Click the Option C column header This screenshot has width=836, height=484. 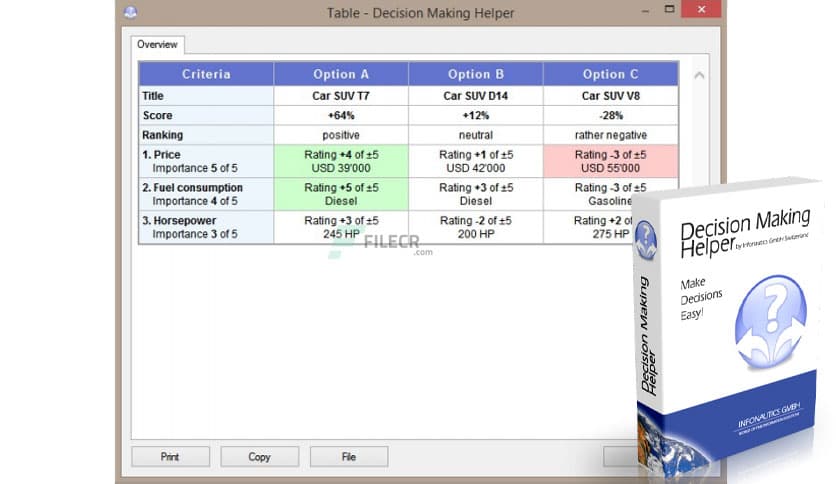(610, 74)
